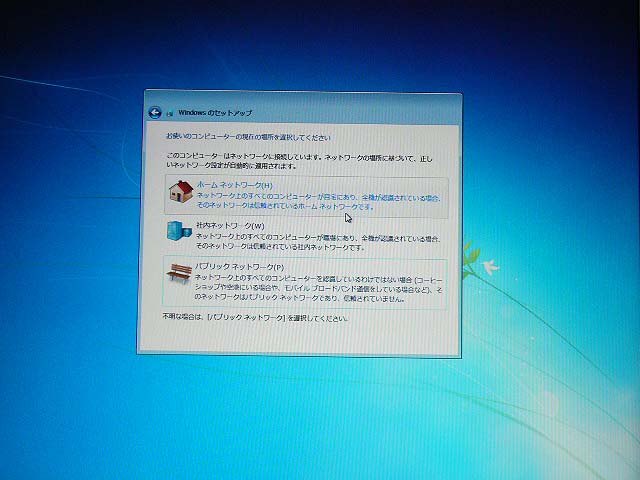Click the Work network description text
Screen dimensions: 640x480
tap(318, 241)
